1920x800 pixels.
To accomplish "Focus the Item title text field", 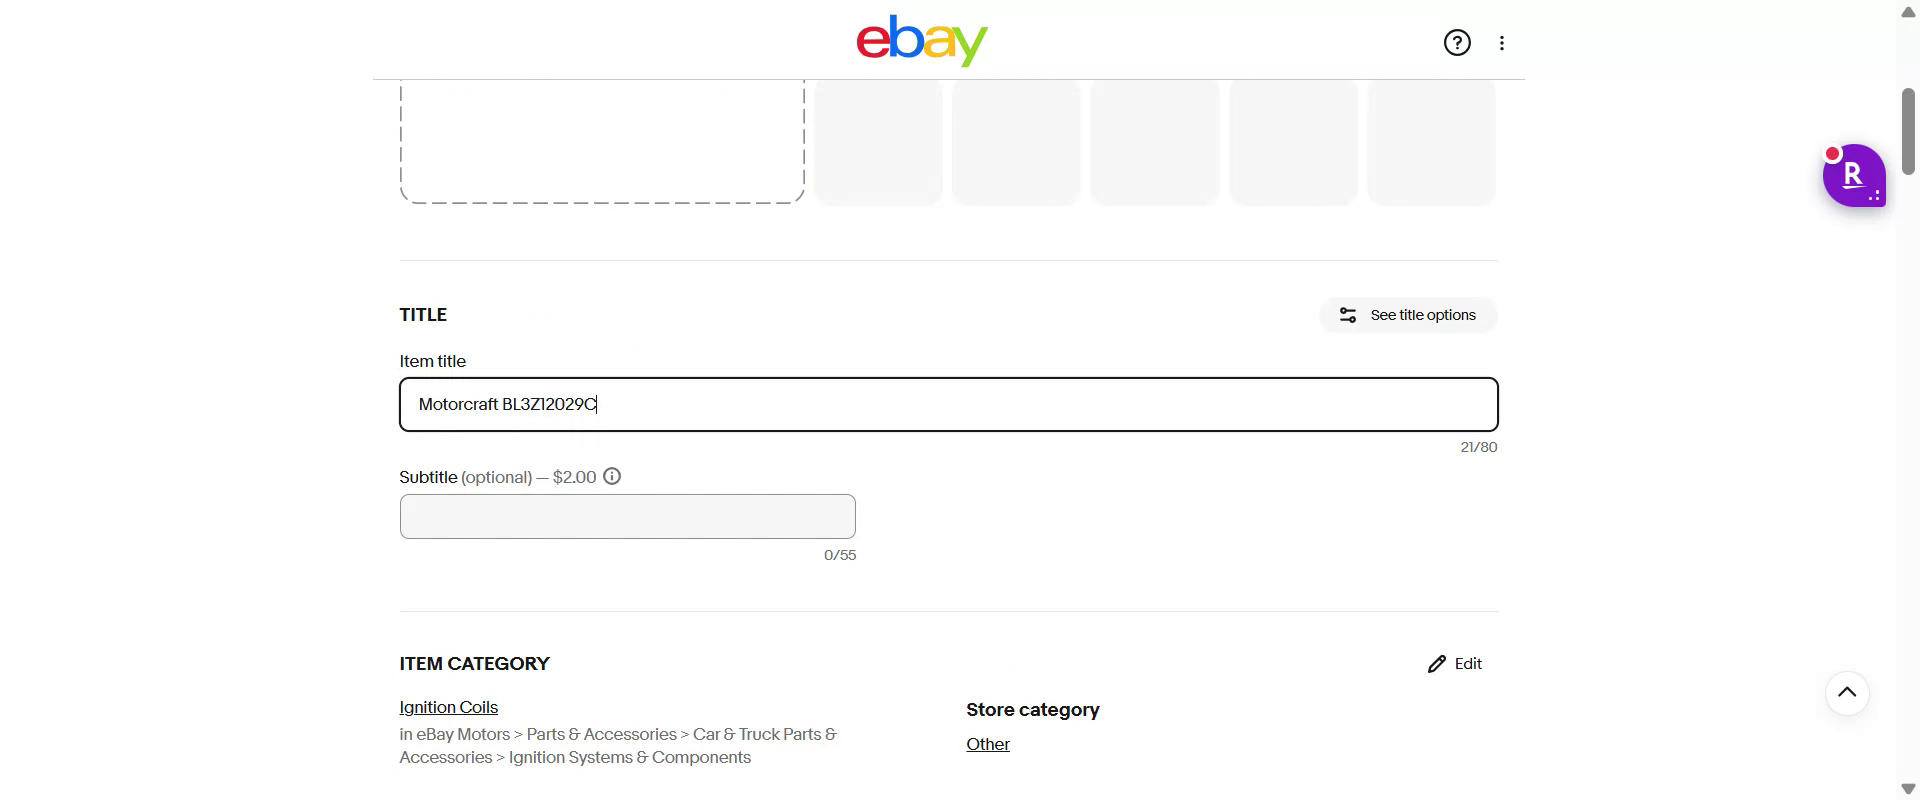I will coord(948,405).
